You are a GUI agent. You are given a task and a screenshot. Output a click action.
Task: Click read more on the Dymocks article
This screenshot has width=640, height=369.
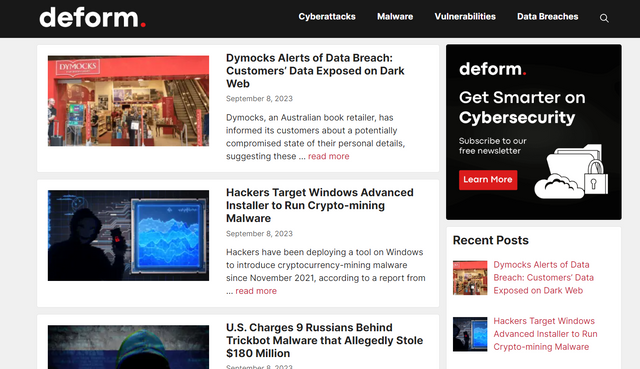tap(329, 156)
